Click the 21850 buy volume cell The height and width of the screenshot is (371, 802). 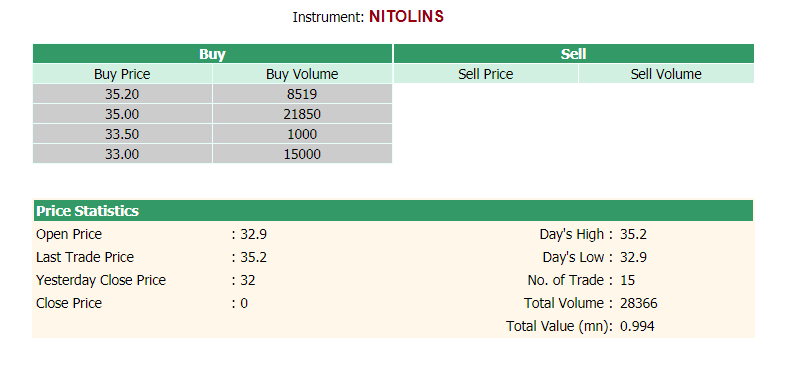[302, 114]
